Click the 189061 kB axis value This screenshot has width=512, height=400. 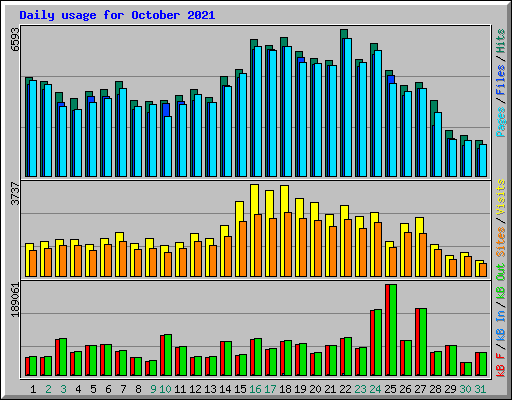(15, 300)
